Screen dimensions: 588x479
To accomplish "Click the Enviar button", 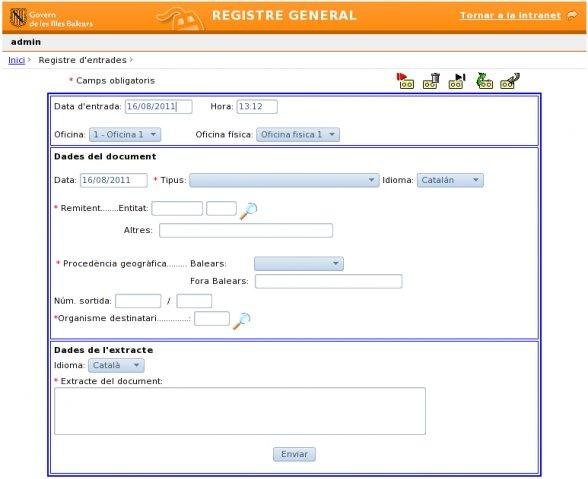I will coord(294,454).
